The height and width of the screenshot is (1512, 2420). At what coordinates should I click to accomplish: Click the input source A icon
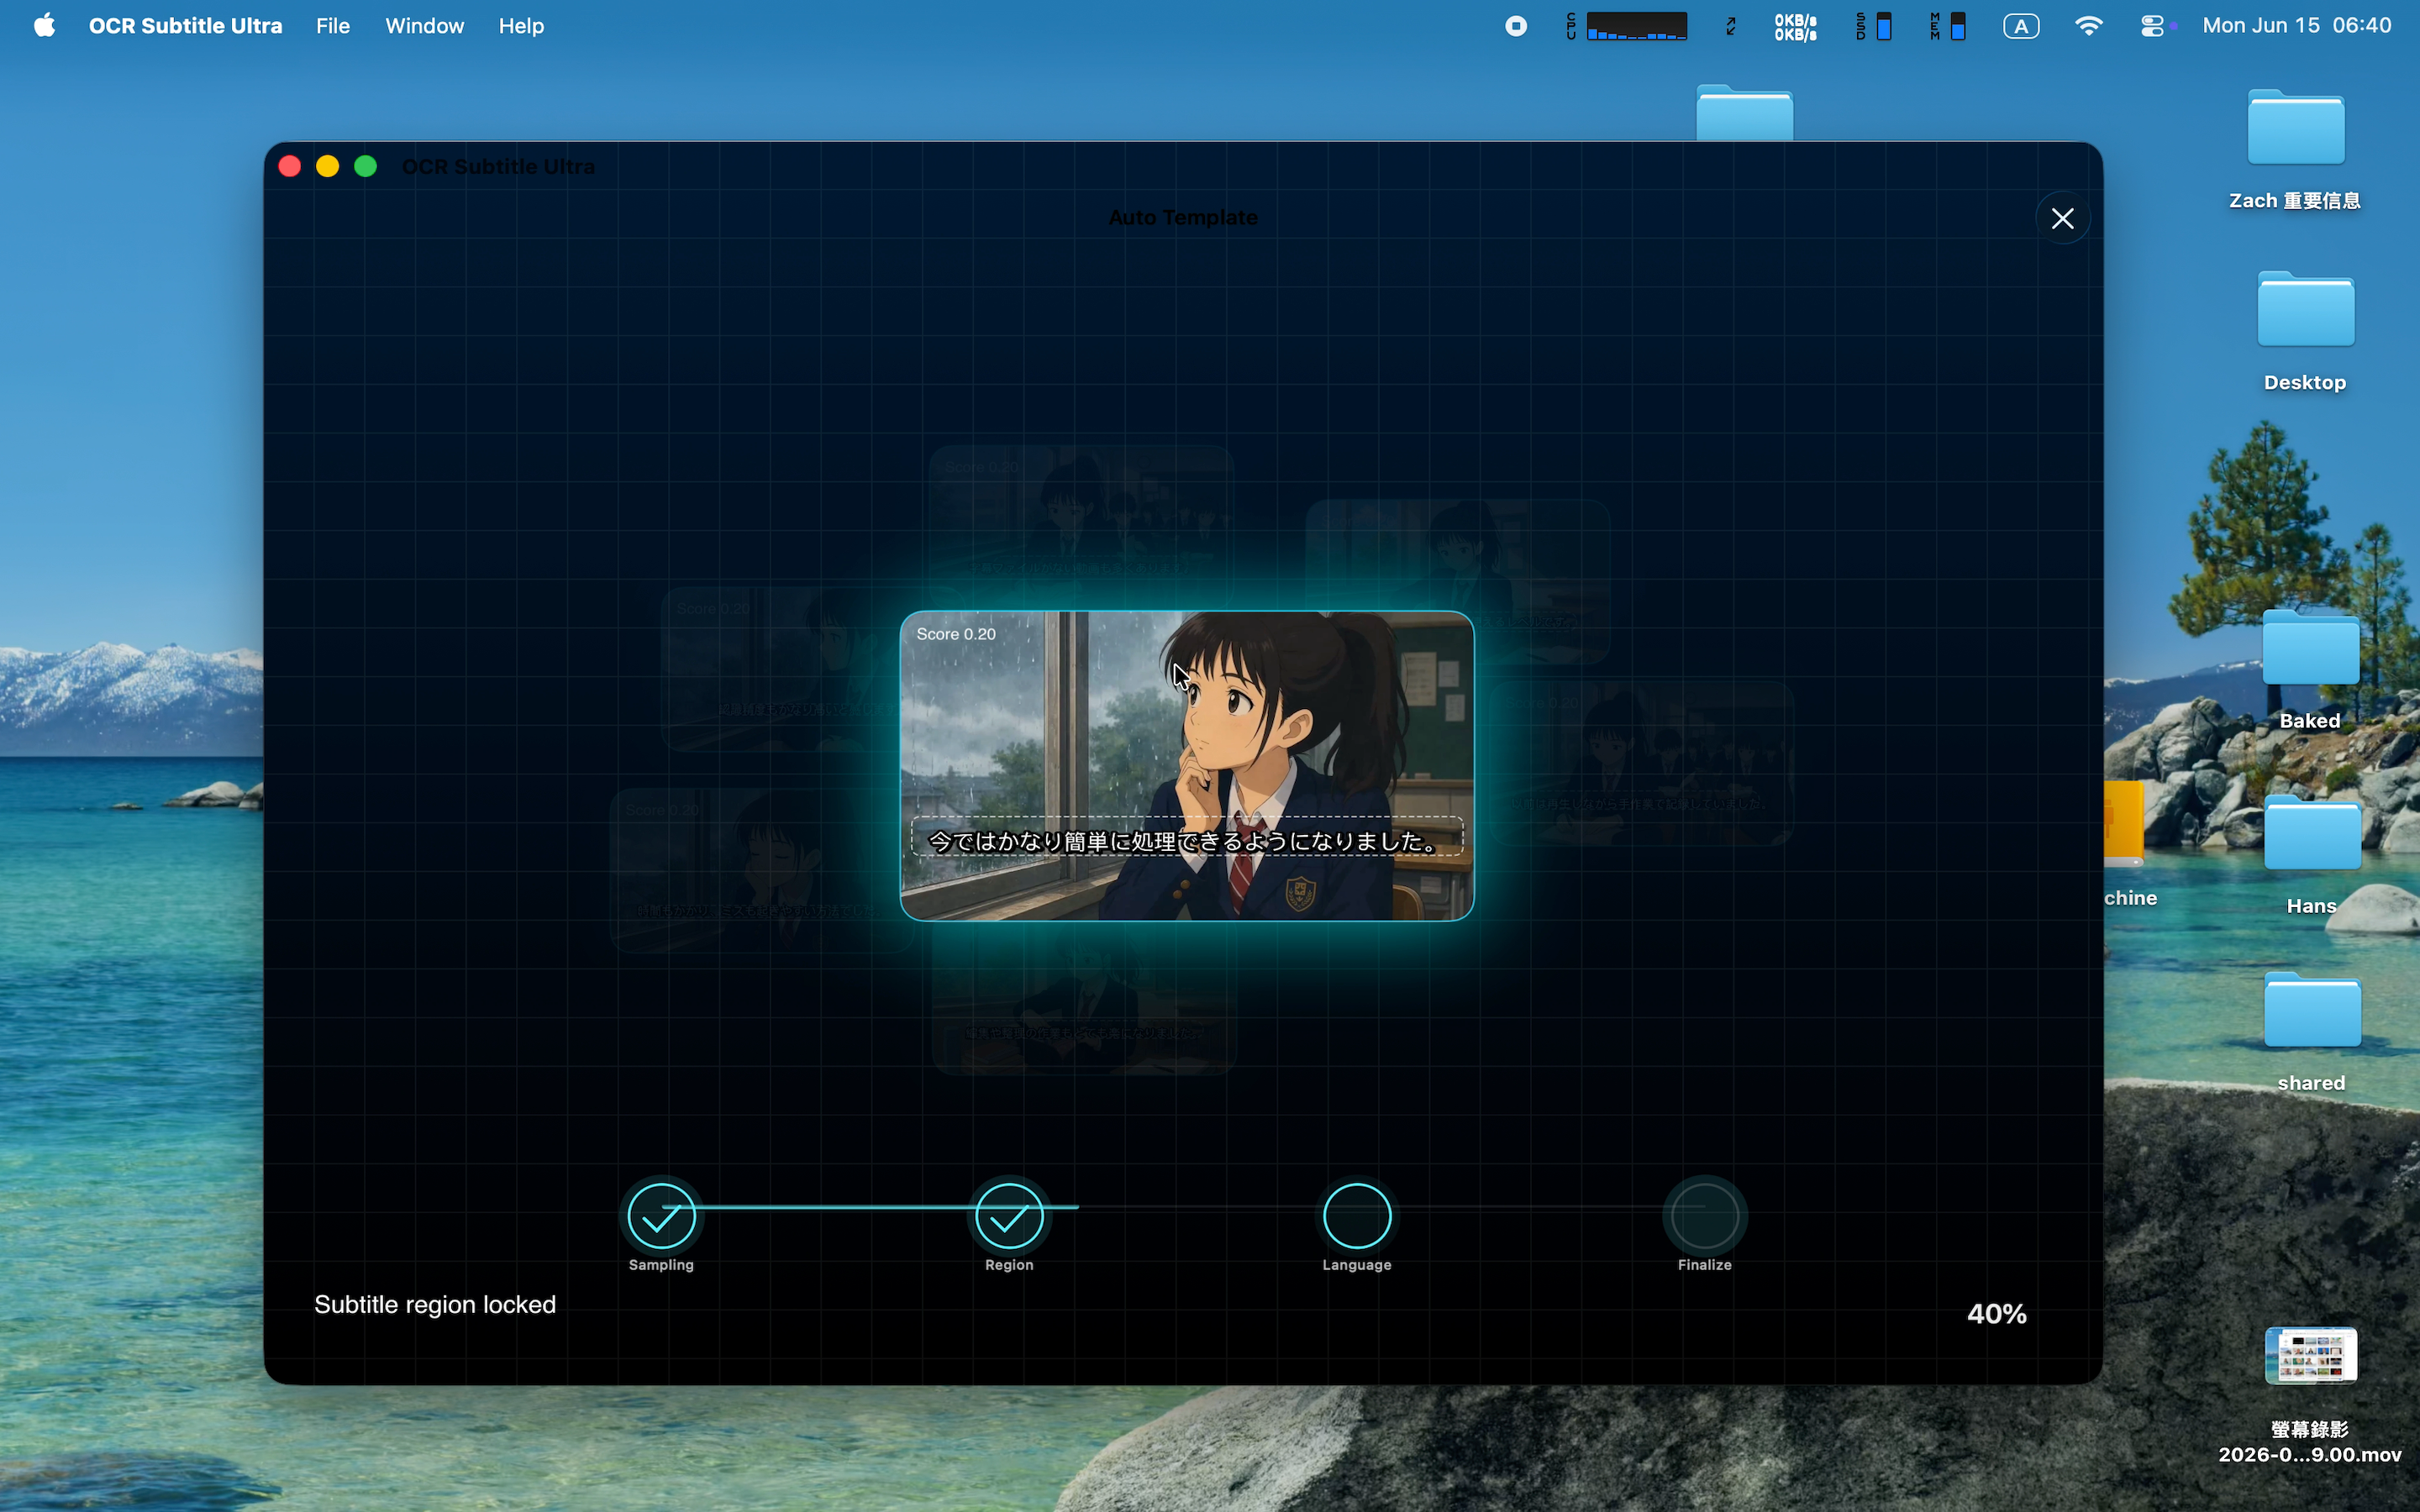2021,26
